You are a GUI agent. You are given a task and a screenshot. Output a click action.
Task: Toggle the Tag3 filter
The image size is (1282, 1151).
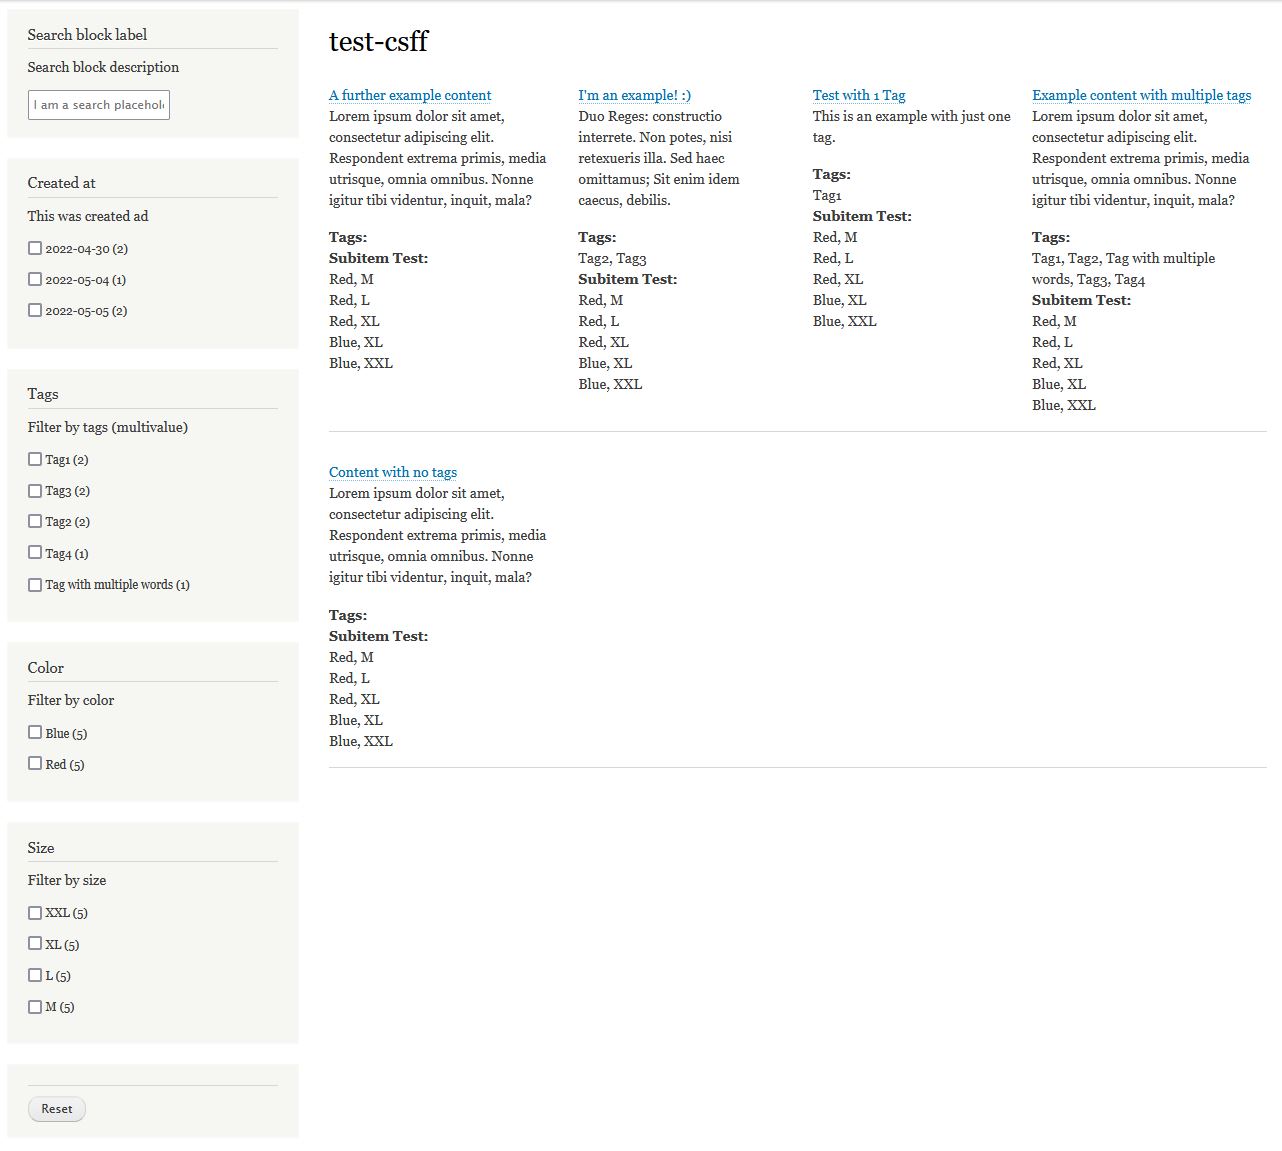35,490
